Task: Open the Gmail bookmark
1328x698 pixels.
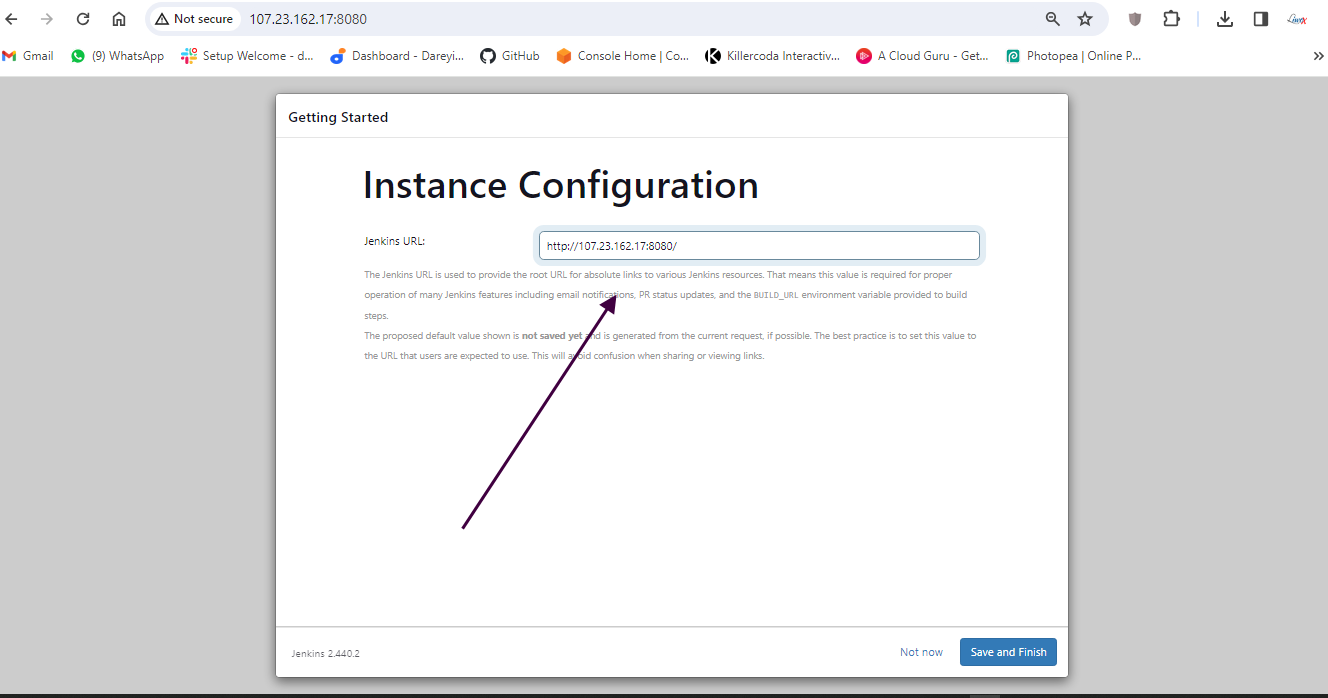Action: coord(28,56)
